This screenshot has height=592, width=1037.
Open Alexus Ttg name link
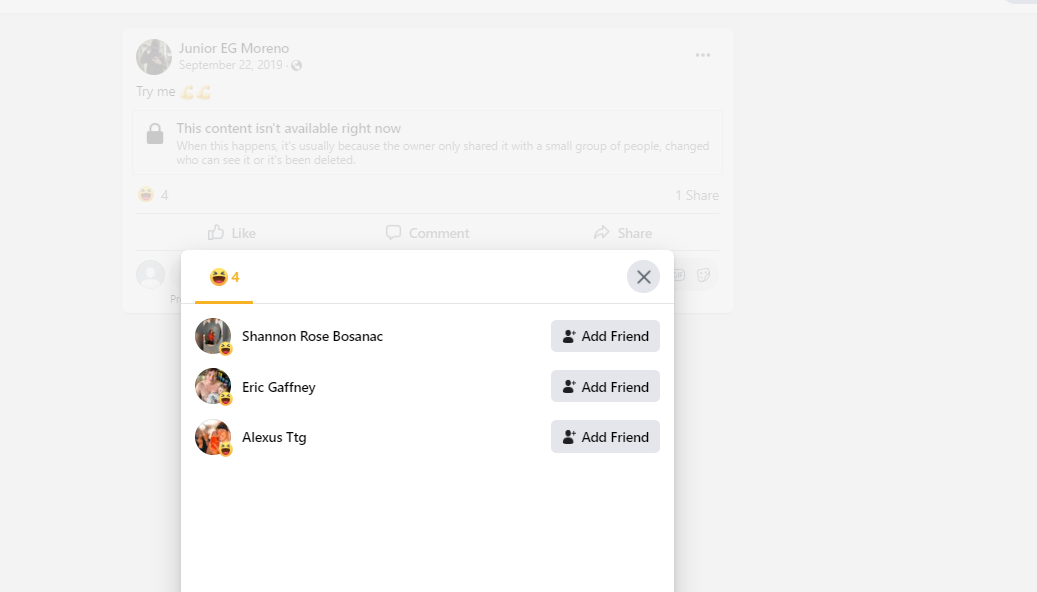tap(274, 437)
